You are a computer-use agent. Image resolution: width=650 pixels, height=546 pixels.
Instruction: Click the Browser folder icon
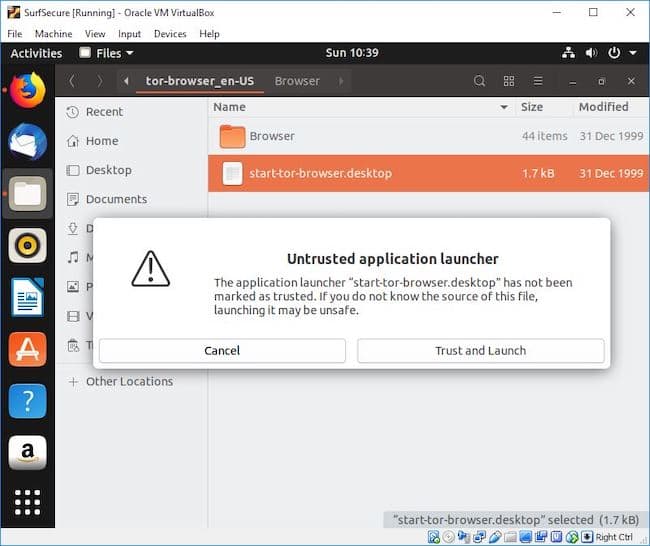click(x=232, y=136)
